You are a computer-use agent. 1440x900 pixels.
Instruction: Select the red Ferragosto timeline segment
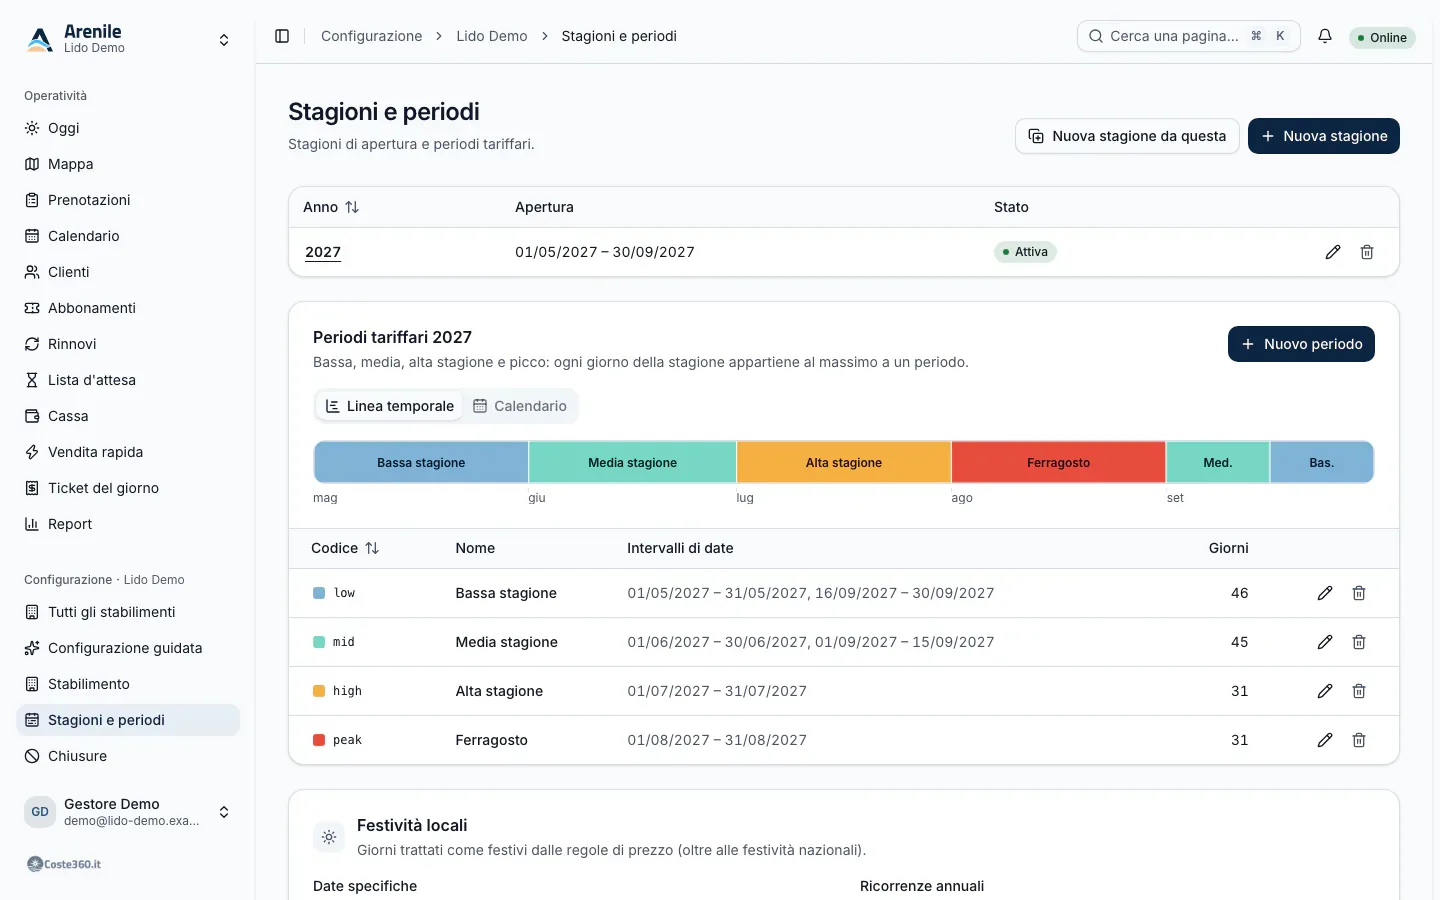coord(1059,462)
